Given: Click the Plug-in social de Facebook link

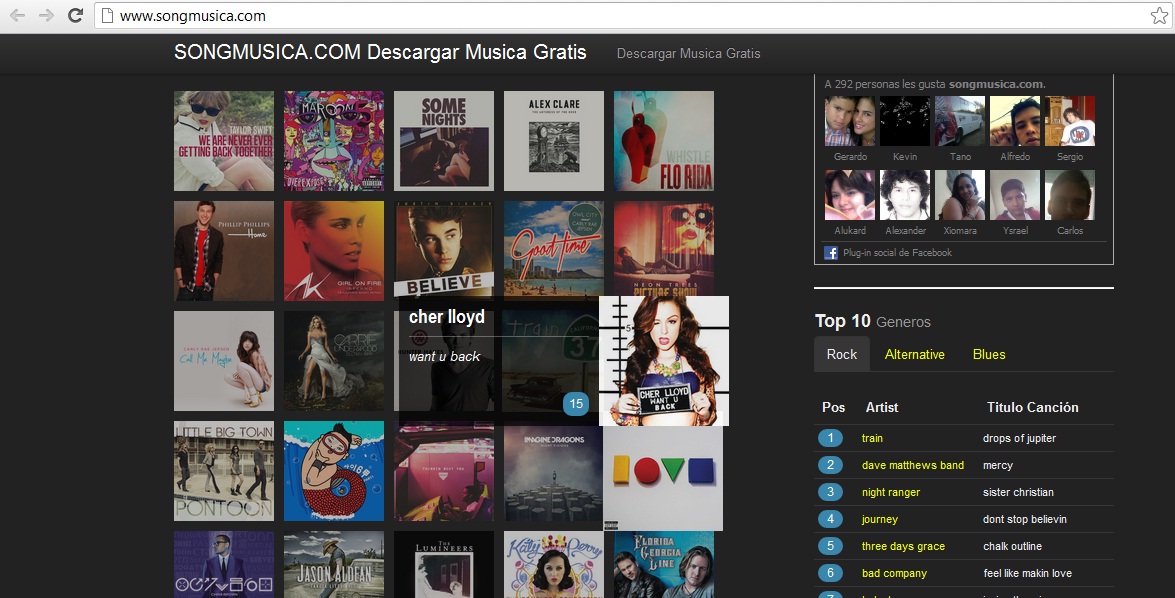Looking at the screenshot, I should pyautogui.click(x=897, y=253).
